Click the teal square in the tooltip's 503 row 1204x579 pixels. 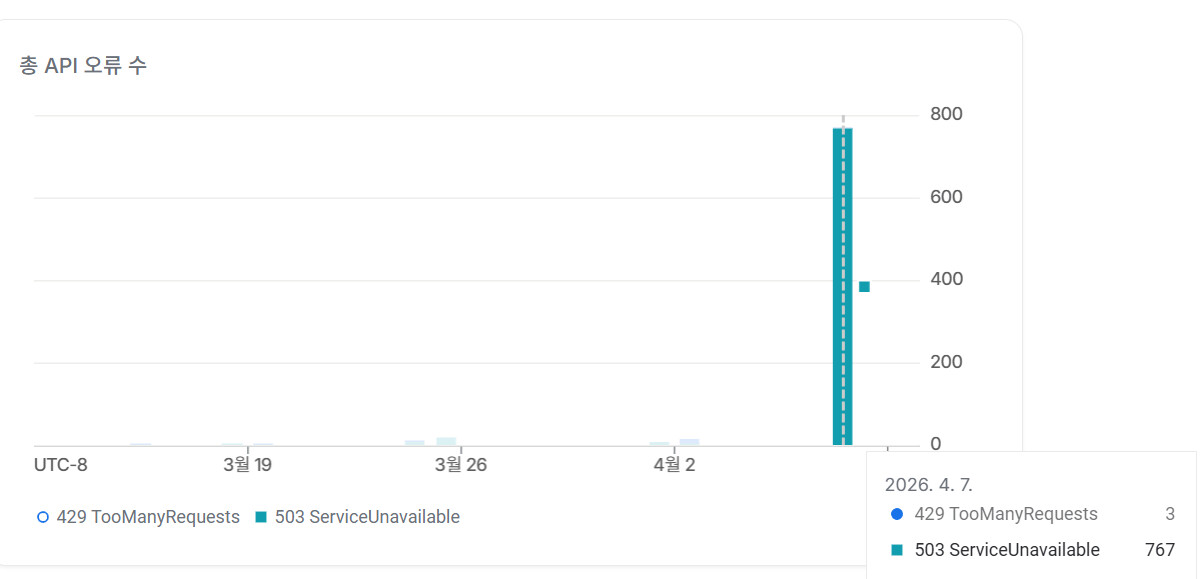(896, 550)
